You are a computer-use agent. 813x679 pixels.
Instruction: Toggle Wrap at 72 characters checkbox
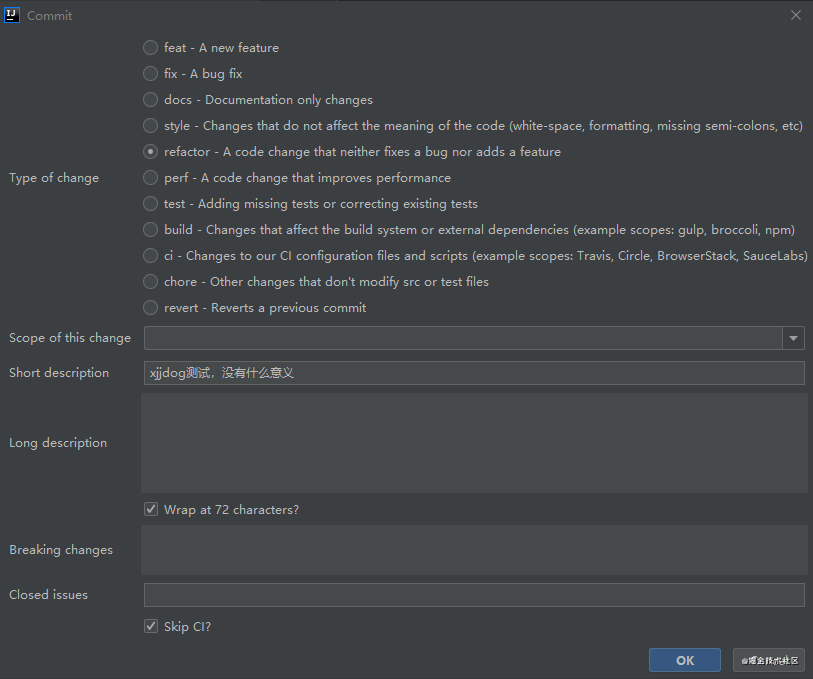(x=151, y=510)
